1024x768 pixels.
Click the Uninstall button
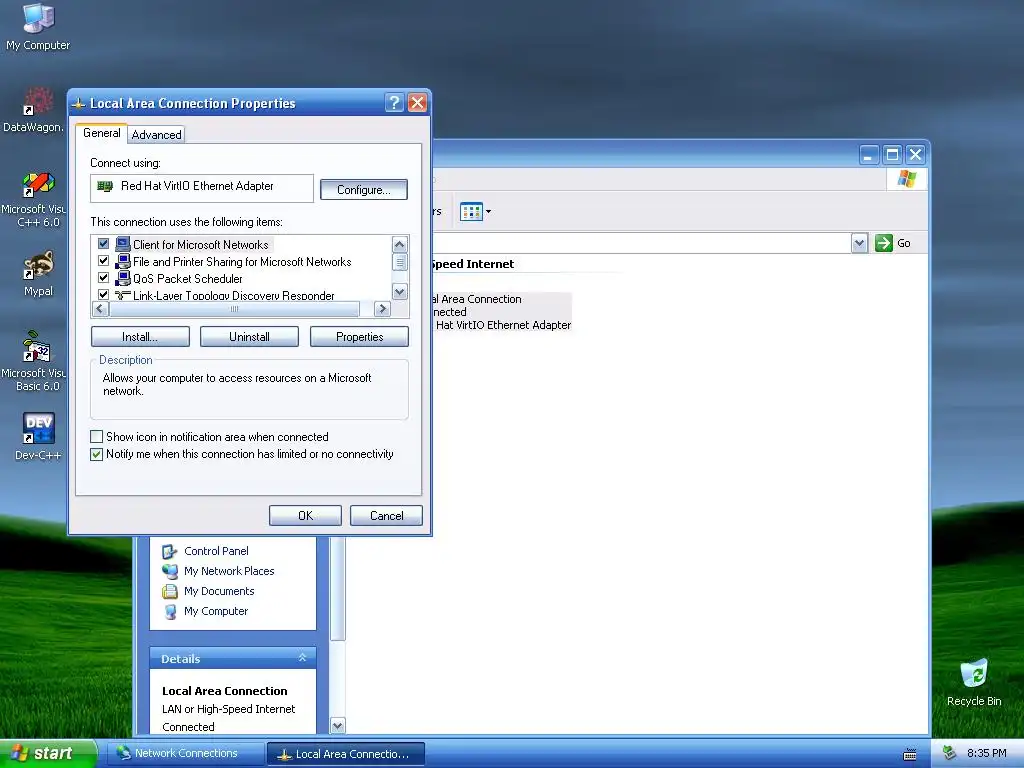(x=249, y=336)
